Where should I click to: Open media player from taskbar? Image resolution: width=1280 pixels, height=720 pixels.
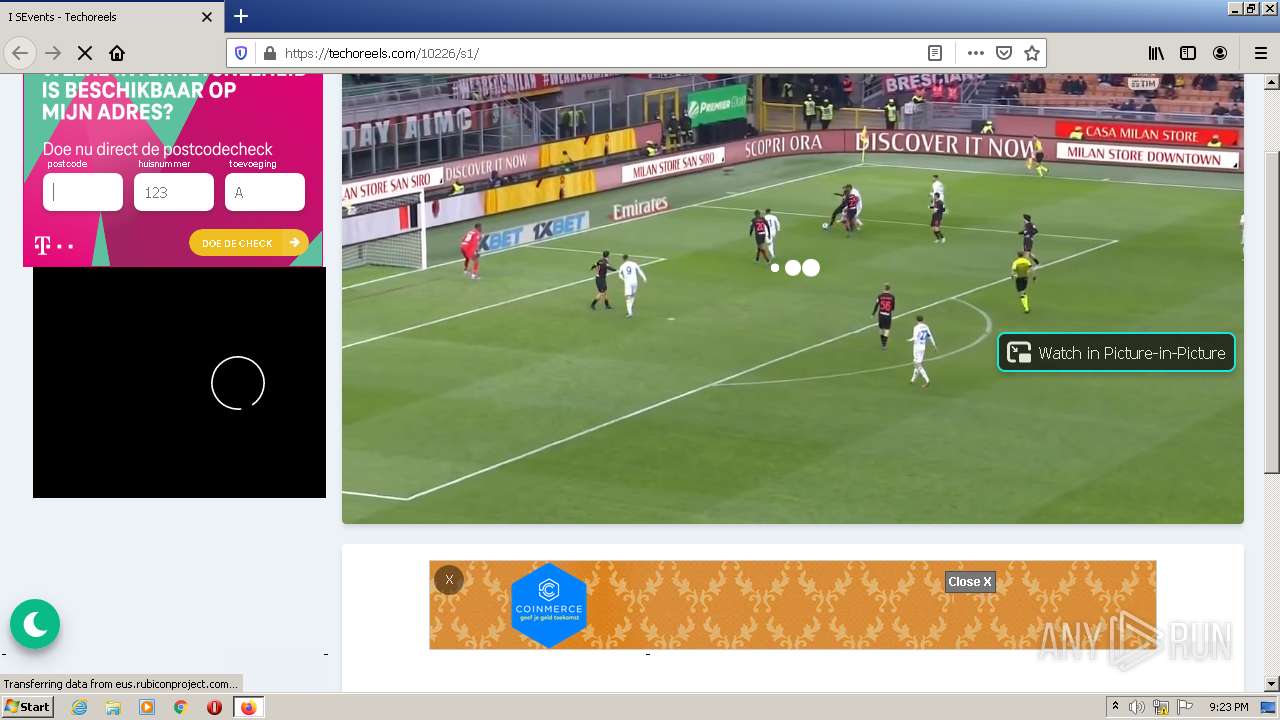[147, 707]
